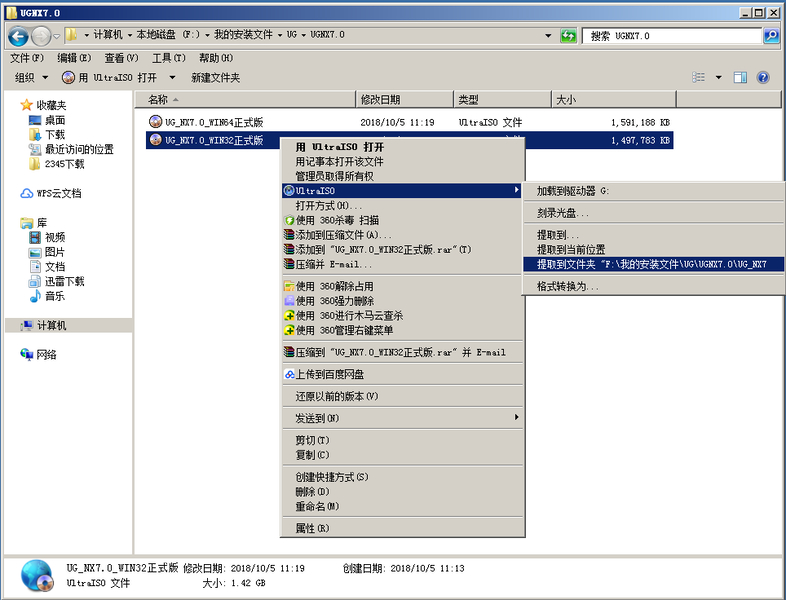
Task: Click 用 UltraISO 打开 toolbar button
Action: (x=109, y=77)
